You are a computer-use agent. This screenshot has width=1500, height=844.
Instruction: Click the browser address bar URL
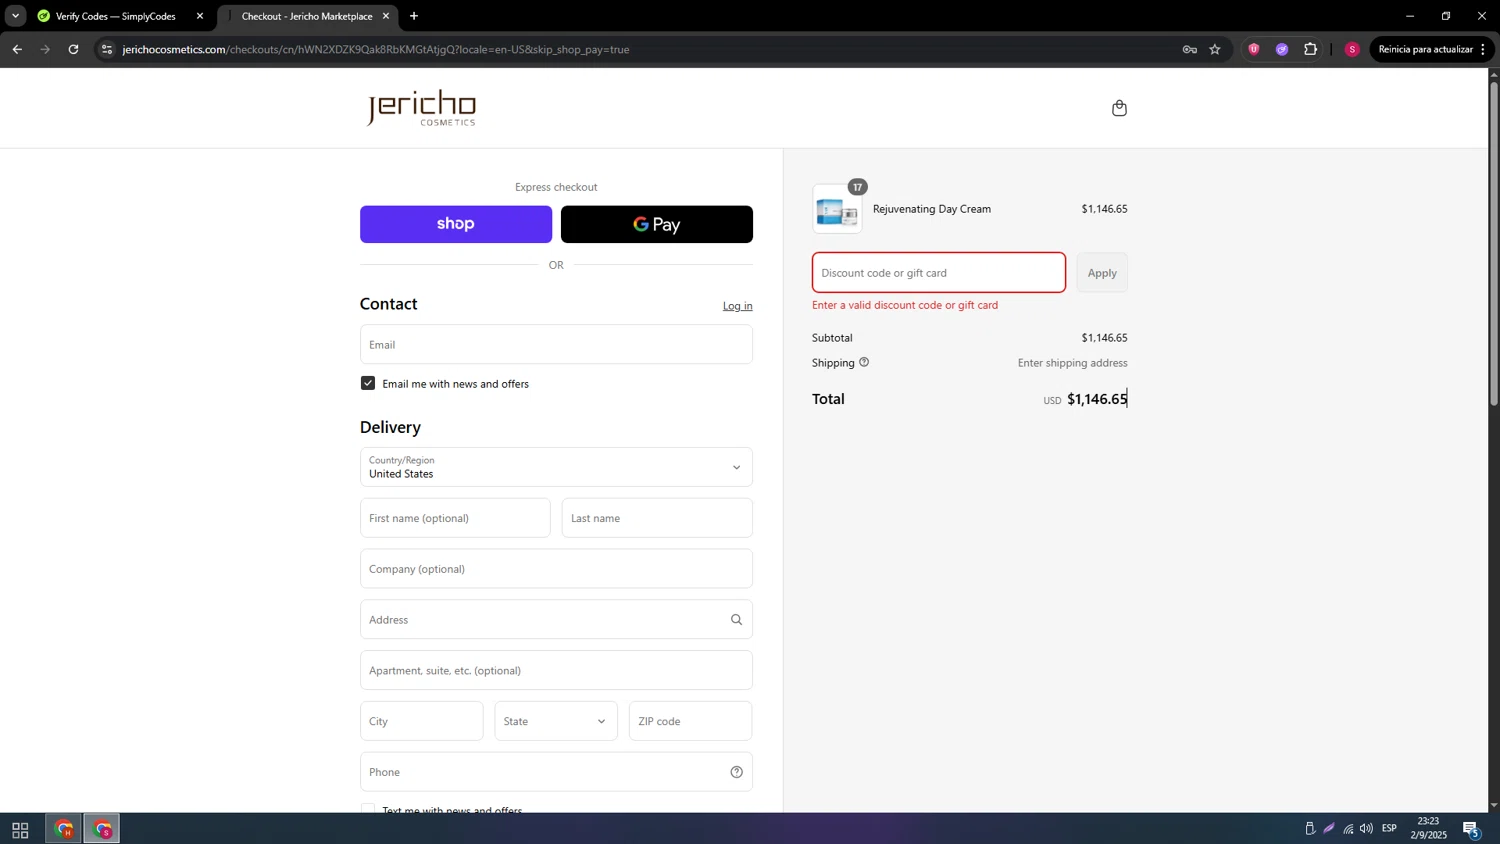point(376,49)
